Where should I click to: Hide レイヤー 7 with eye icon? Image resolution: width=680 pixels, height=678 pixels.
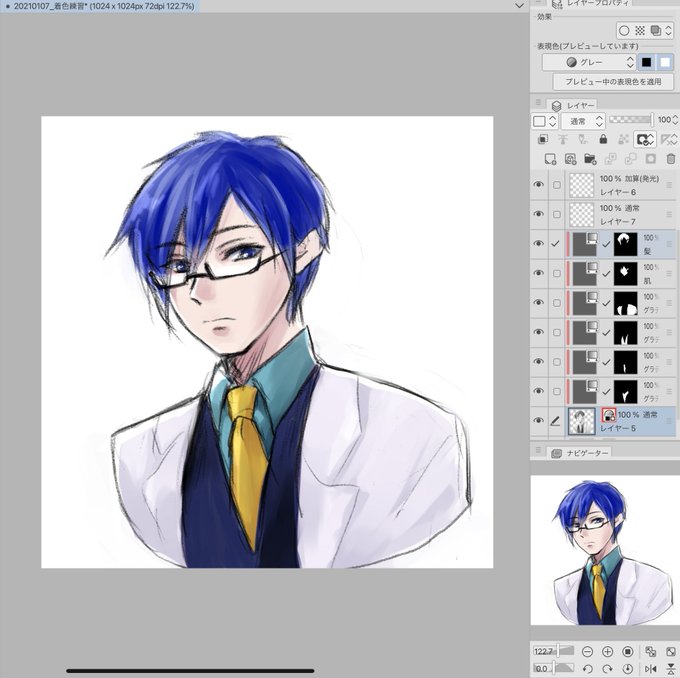(x=539, y=214)
